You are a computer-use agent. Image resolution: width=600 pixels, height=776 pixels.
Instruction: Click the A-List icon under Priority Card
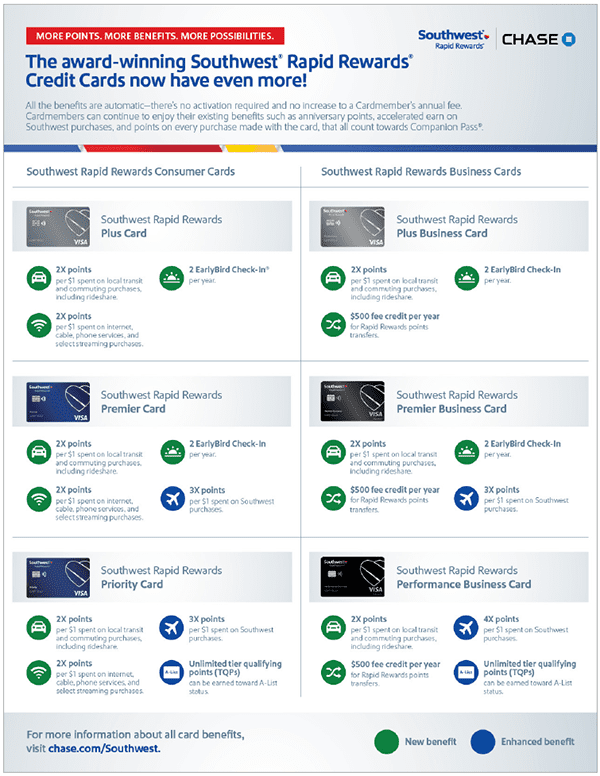[x=172, y=672]
